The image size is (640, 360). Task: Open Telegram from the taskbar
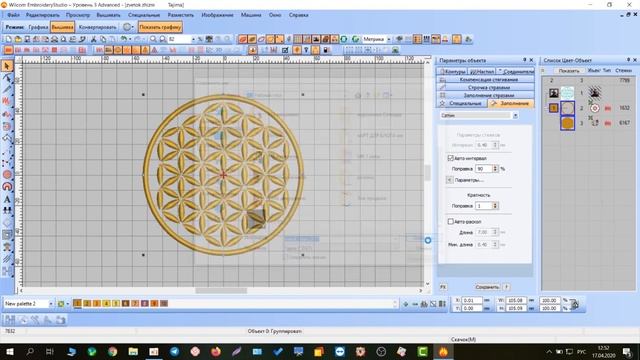tap(175, 351)
